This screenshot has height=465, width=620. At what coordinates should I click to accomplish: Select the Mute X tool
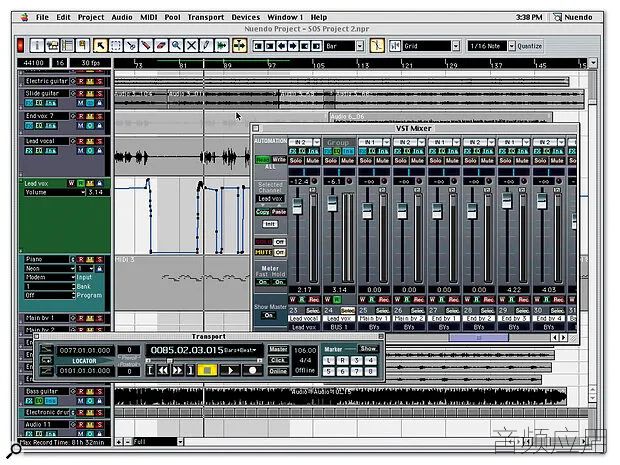coord(191,46)
